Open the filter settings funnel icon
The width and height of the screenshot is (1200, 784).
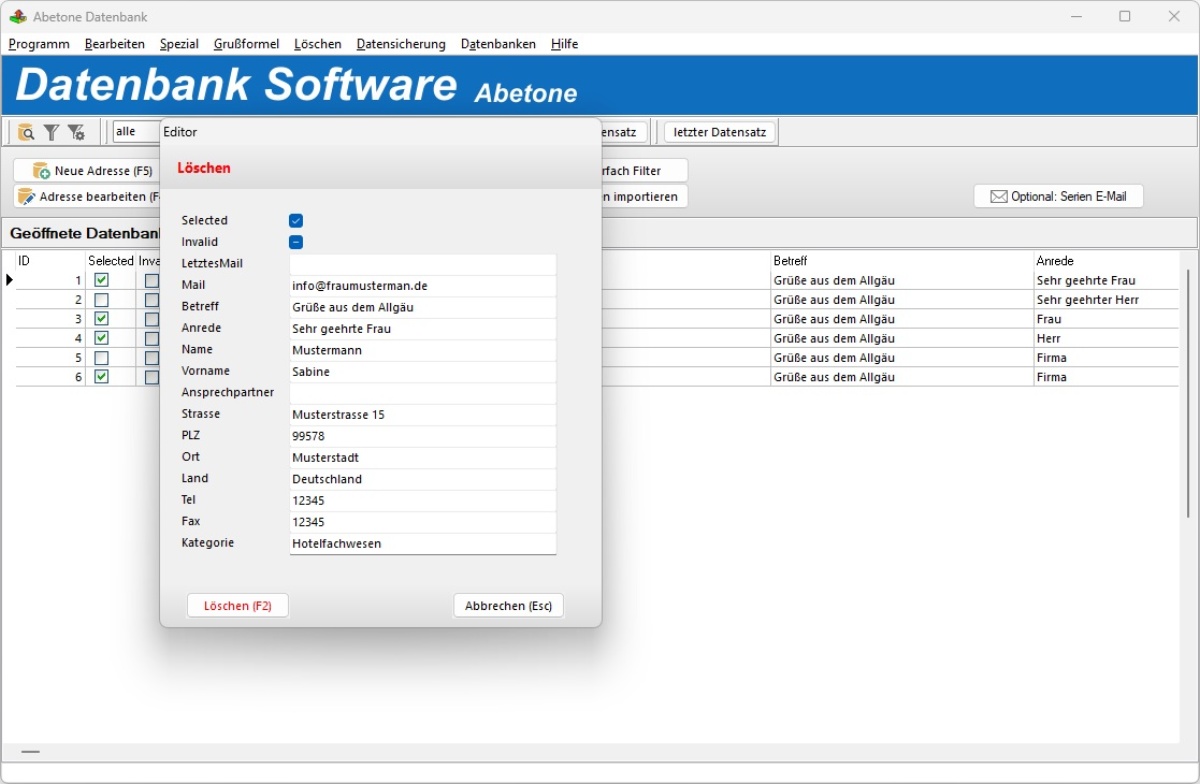[77, 132]
